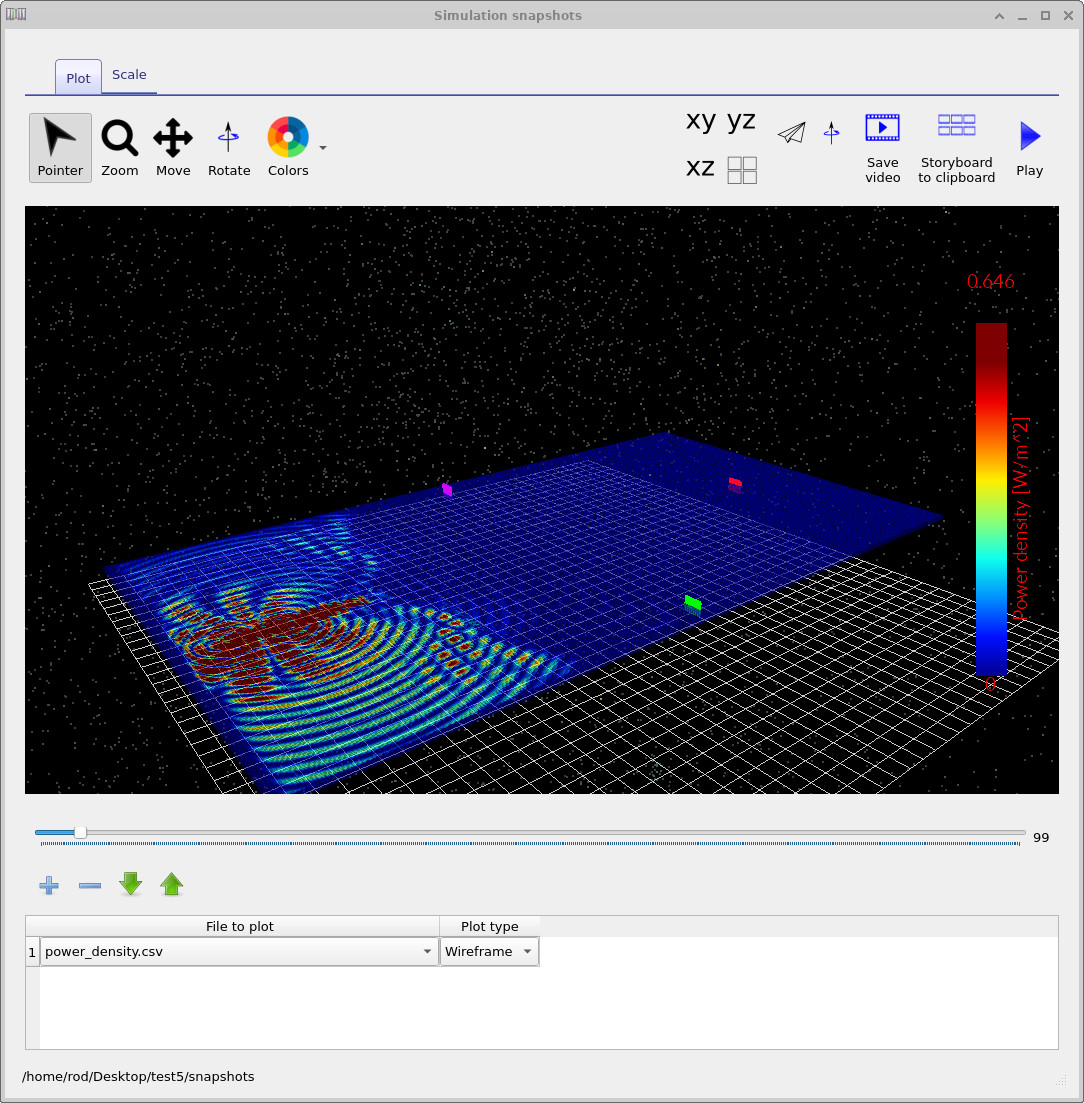1084x1103 pixels.
Task: Switch to the xy view
Action: coord(699,120)
